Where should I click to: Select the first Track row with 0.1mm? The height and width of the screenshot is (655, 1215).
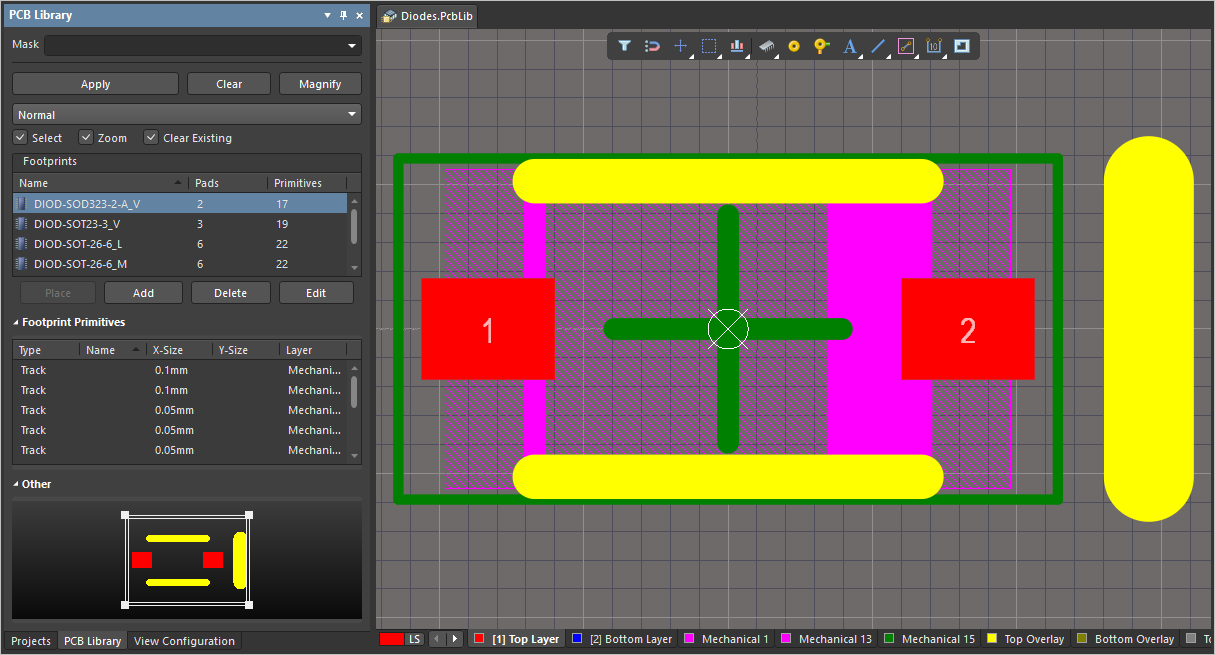coord(180,370)
